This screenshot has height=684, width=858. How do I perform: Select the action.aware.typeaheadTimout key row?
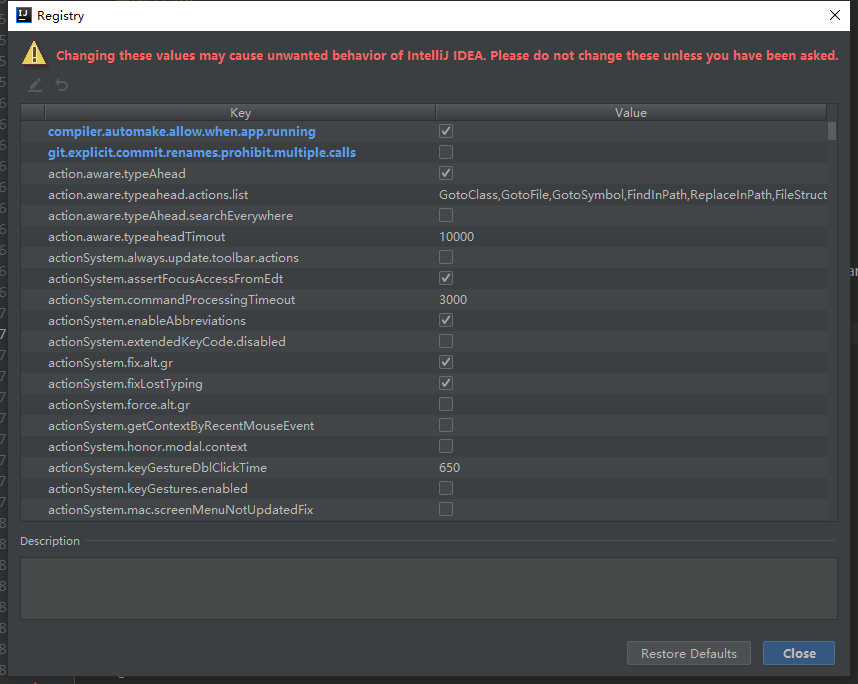137,237
